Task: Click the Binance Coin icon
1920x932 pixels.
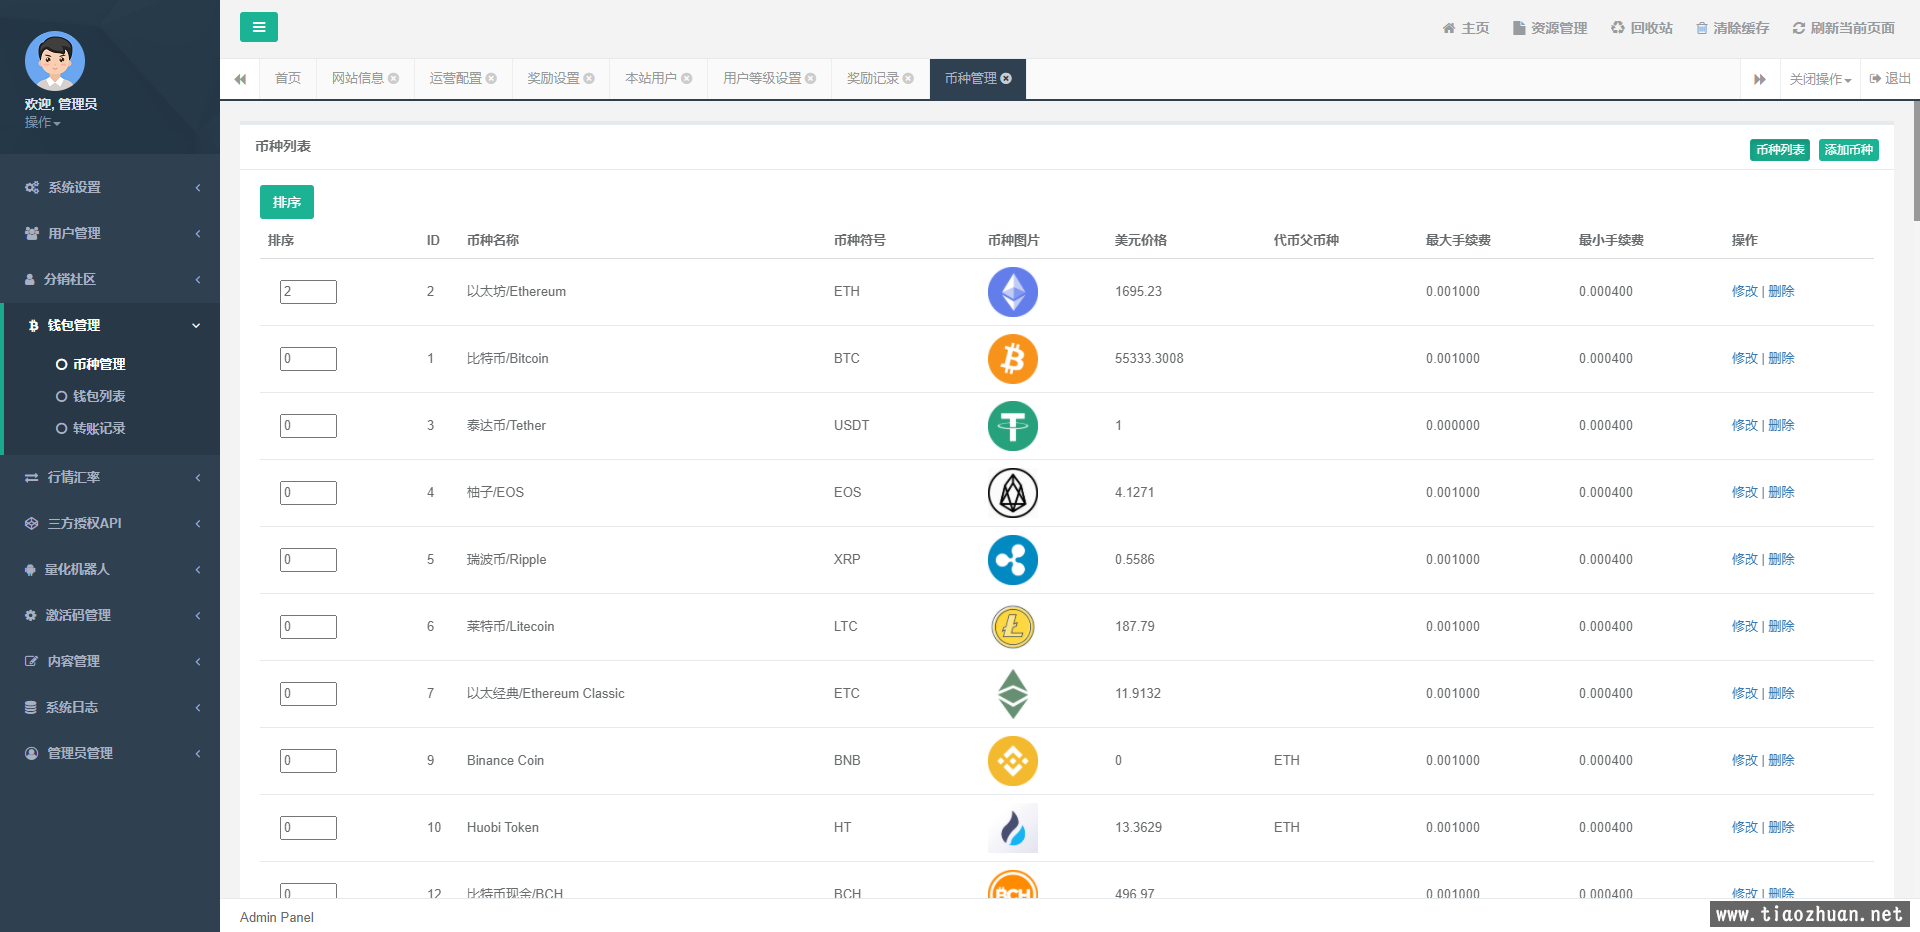Action: [1013, 761]
